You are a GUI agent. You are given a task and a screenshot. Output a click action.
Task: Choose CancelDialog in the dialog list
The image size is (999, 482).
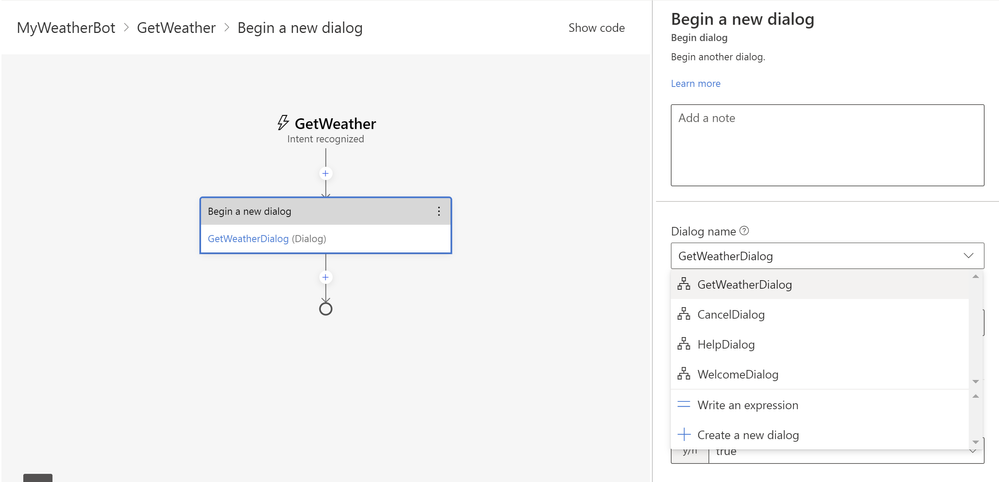coord(730,315)
